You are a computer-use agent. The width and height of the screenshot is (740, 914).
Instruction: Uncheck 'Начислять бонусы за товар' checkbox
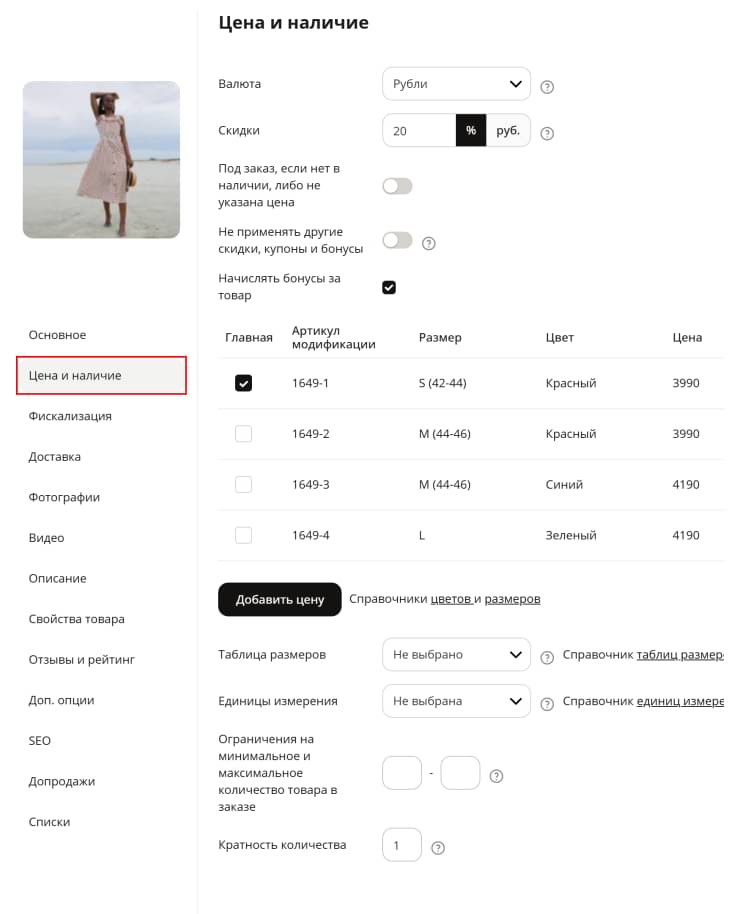click(389, 287)
